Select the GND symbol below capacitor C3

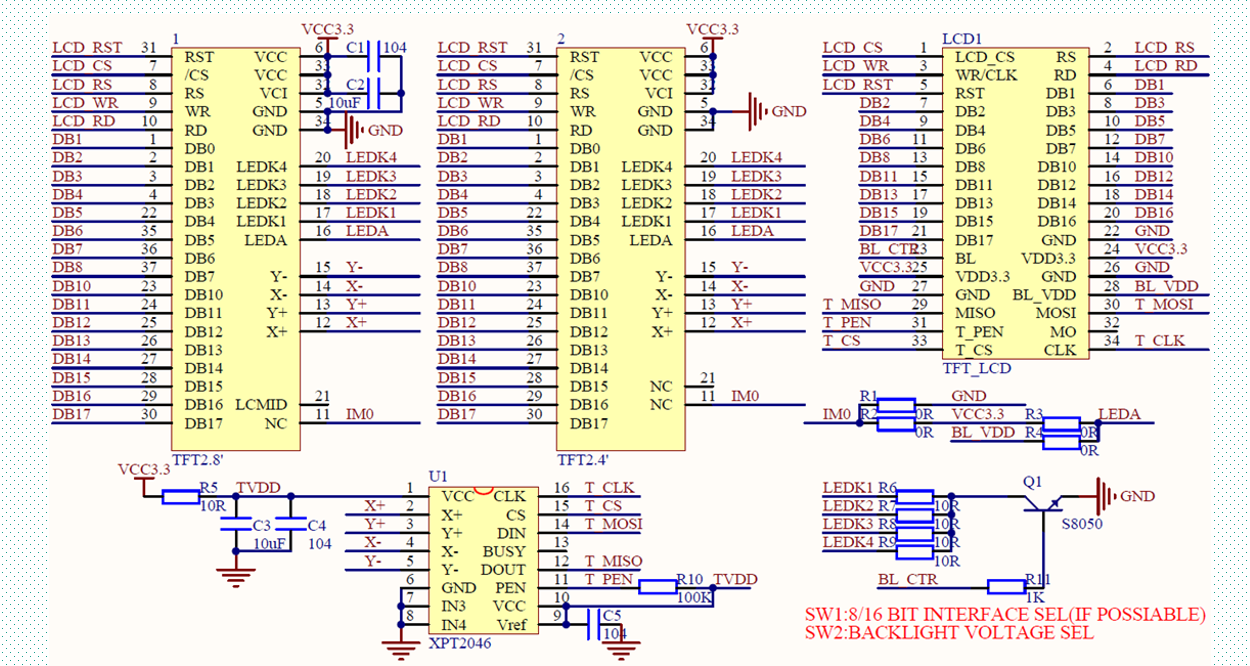236,575
